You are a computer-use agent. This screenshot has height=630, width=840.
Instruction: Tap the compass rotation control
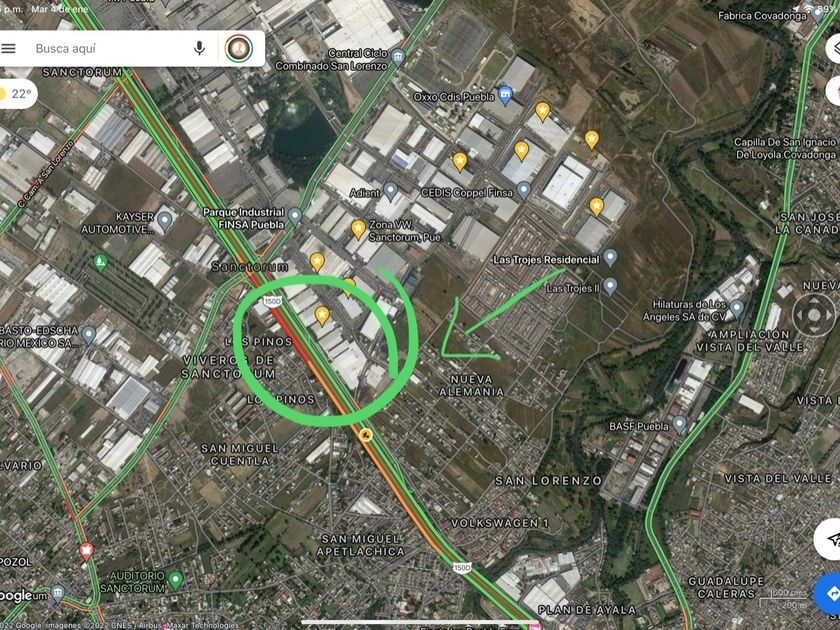pos(813,315)
